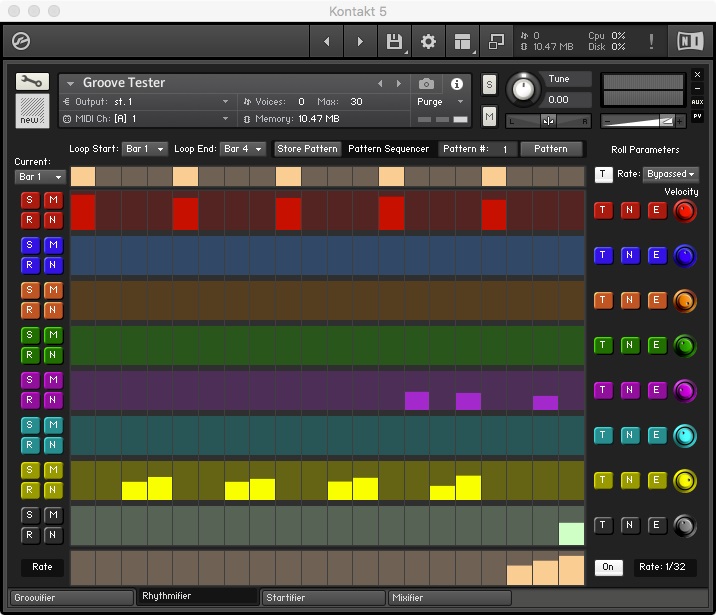The height and width of the screenshot is (615, 716).
Task: Click the exclamation mark panic icon
Action: (x=652, y=42)
